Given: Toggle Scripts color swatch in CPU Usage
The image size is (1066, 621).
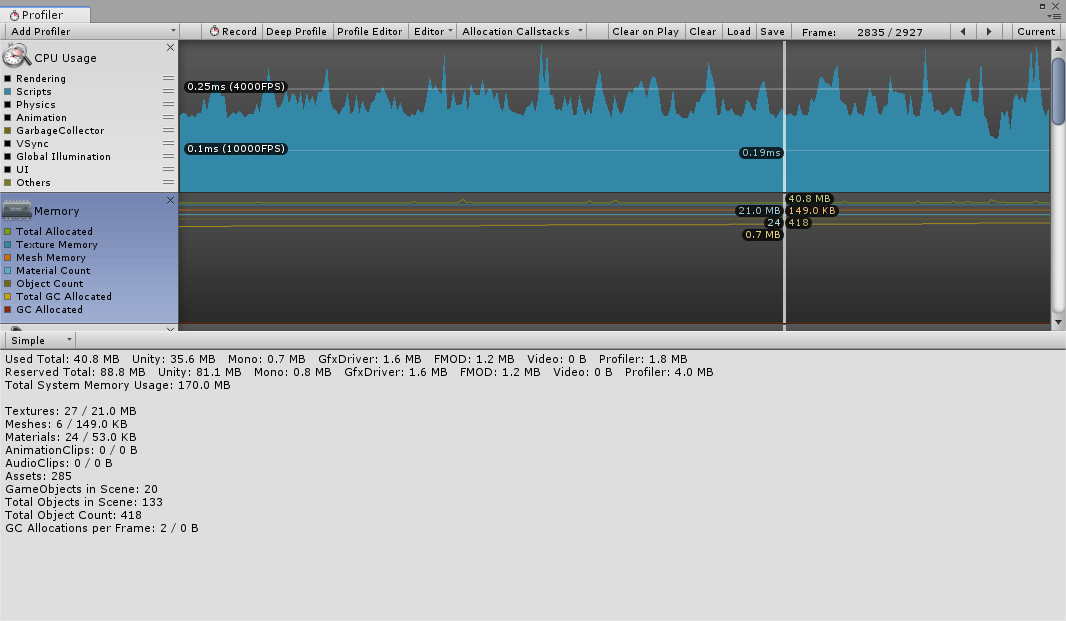Looking at the screenshot, I should pos(7,92).
